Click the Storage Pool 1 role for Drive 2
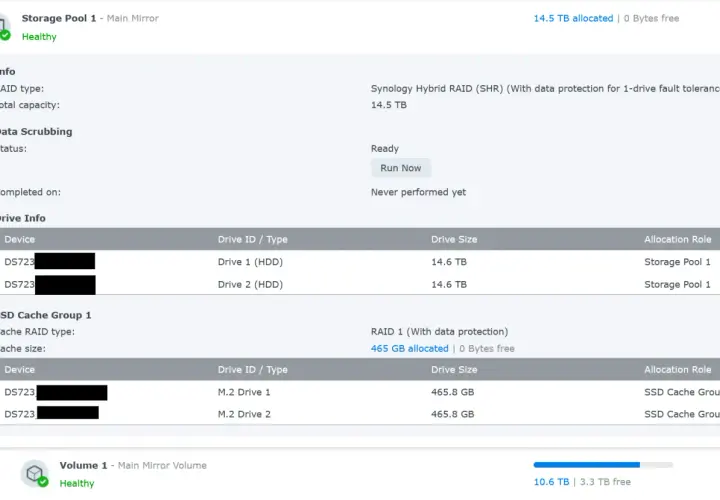Screen dimensions: 720x500 [677, 284]
